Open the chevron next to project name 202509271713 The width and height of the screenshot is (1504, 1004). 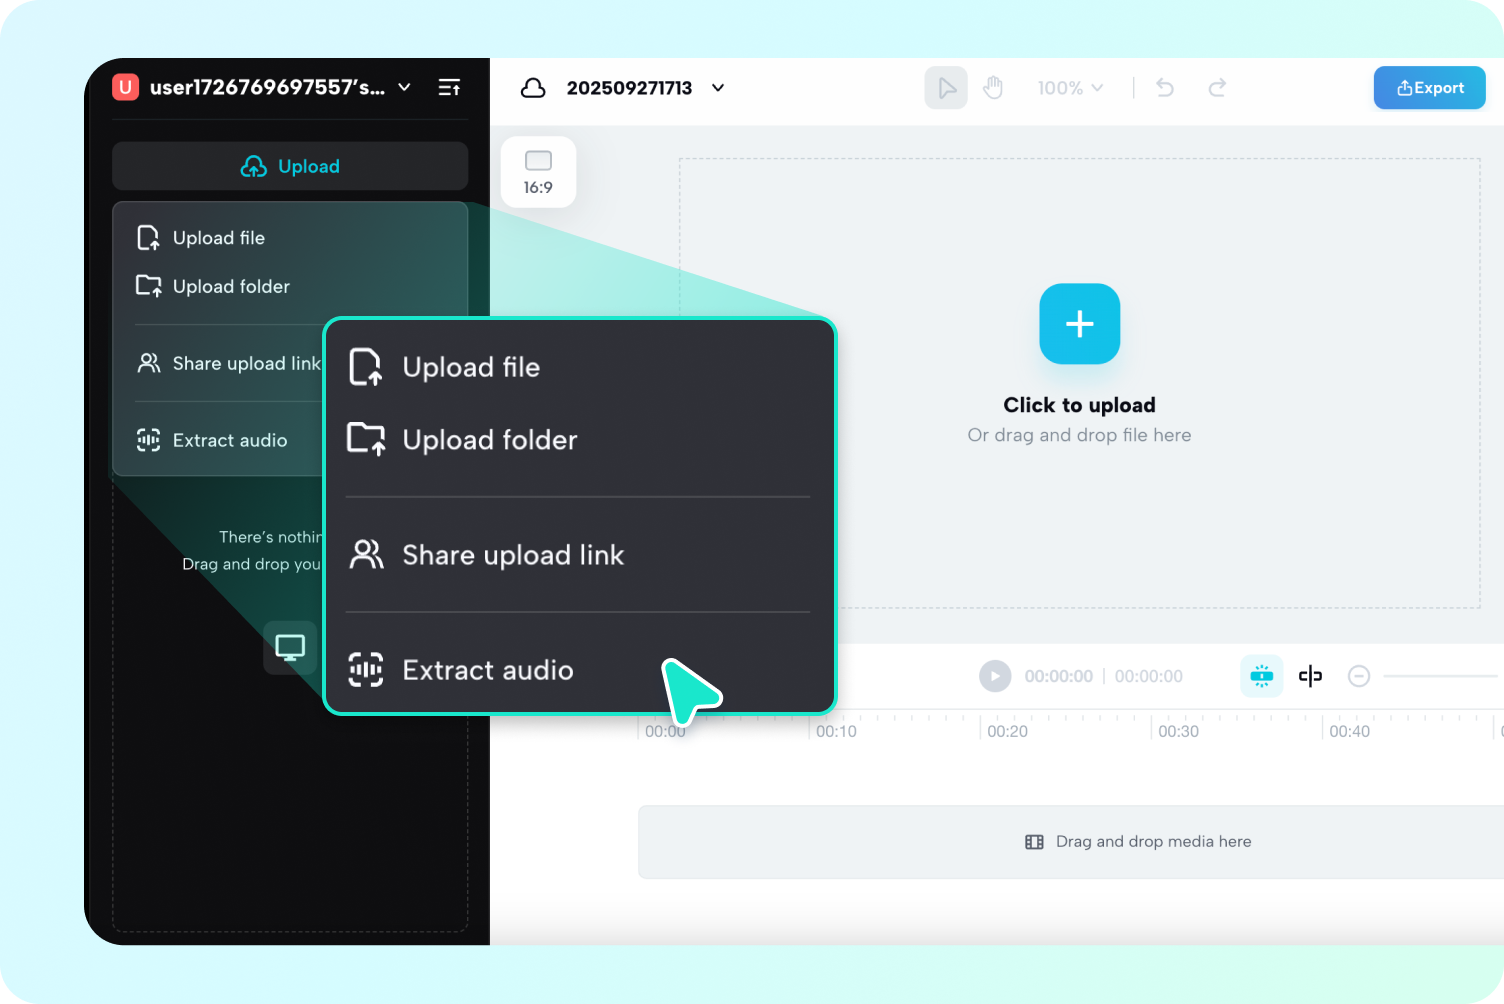pyautogui.click(x=718, y=88)
